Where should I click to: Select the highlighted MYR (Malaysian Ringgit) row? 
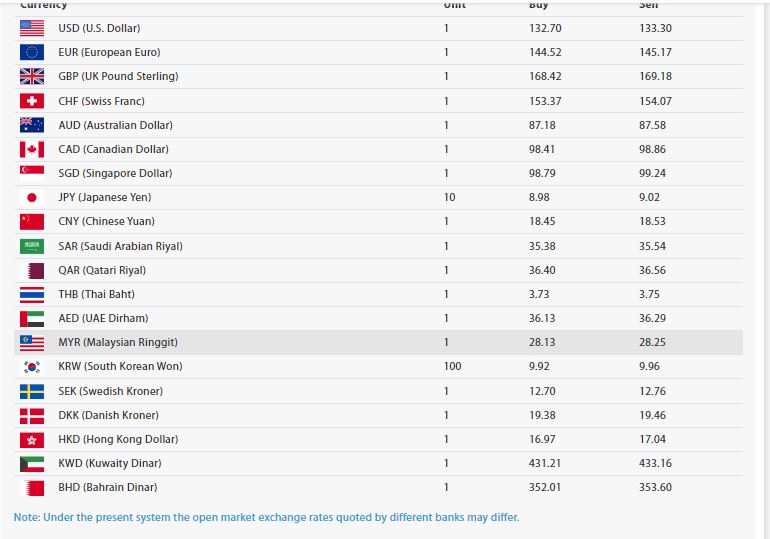tap(380, 342)
